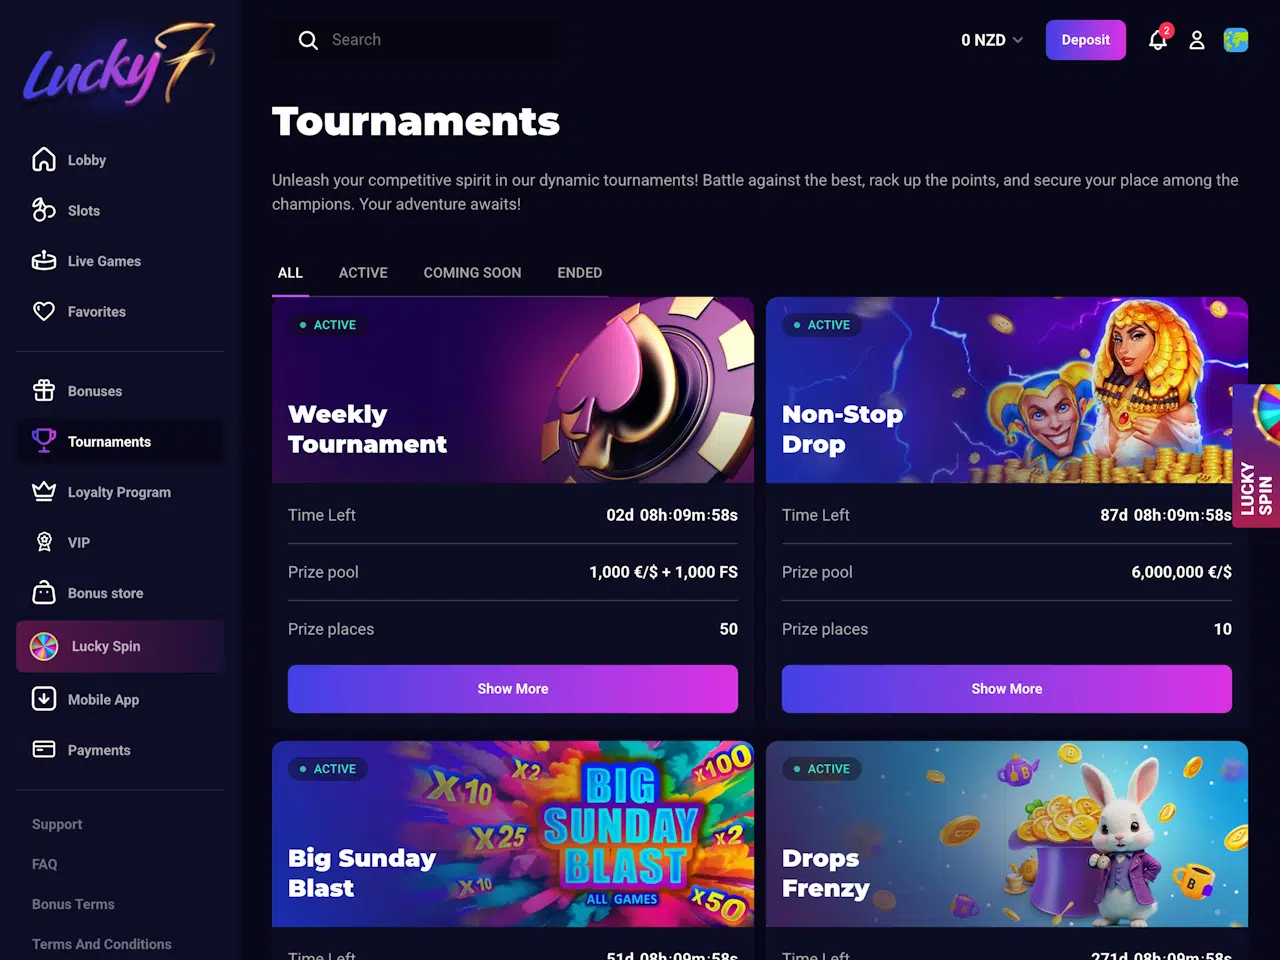Click the Deposit button
Screen dimensions: 1280x960
1086,40
